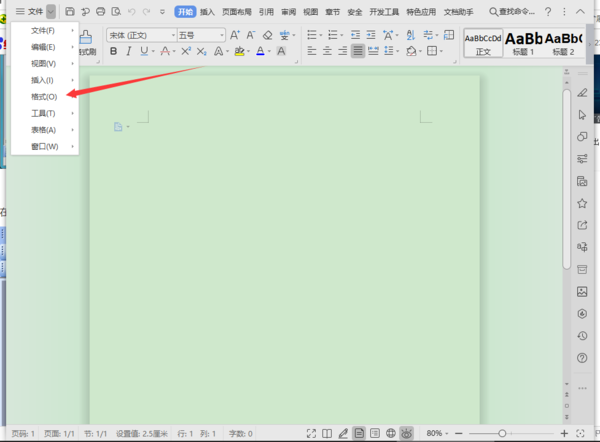Toggle Superscript formatting

186,51
